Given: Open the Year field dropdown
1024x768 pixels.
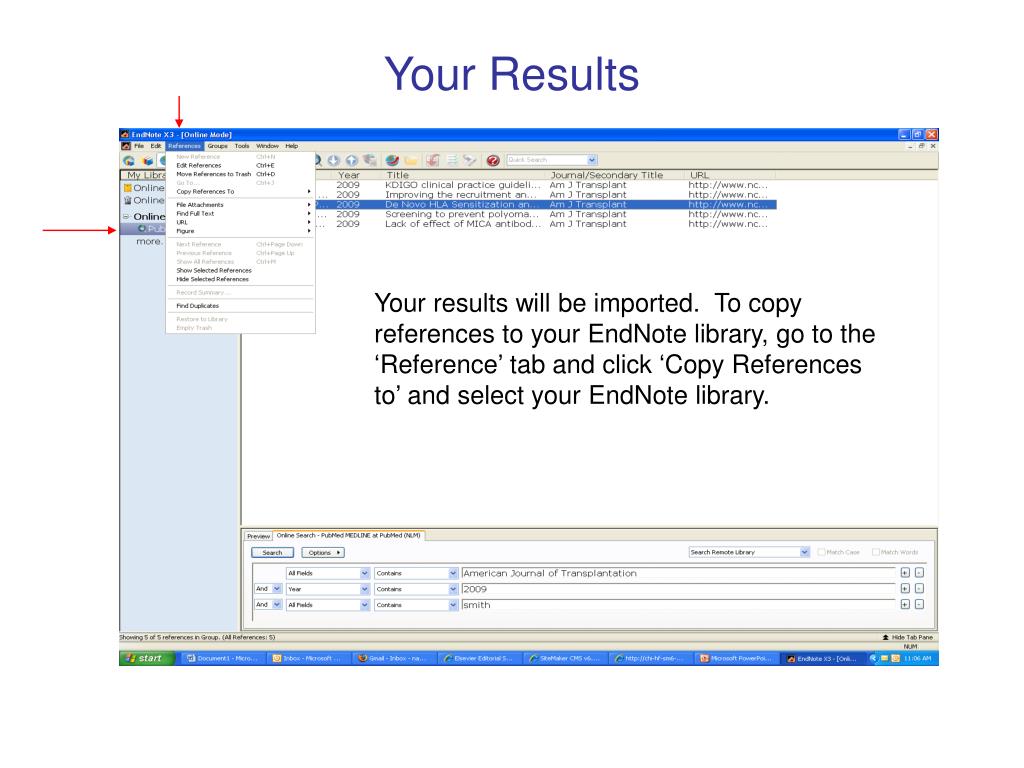Looking at the screenshot, I should click(x=364, y=589).
